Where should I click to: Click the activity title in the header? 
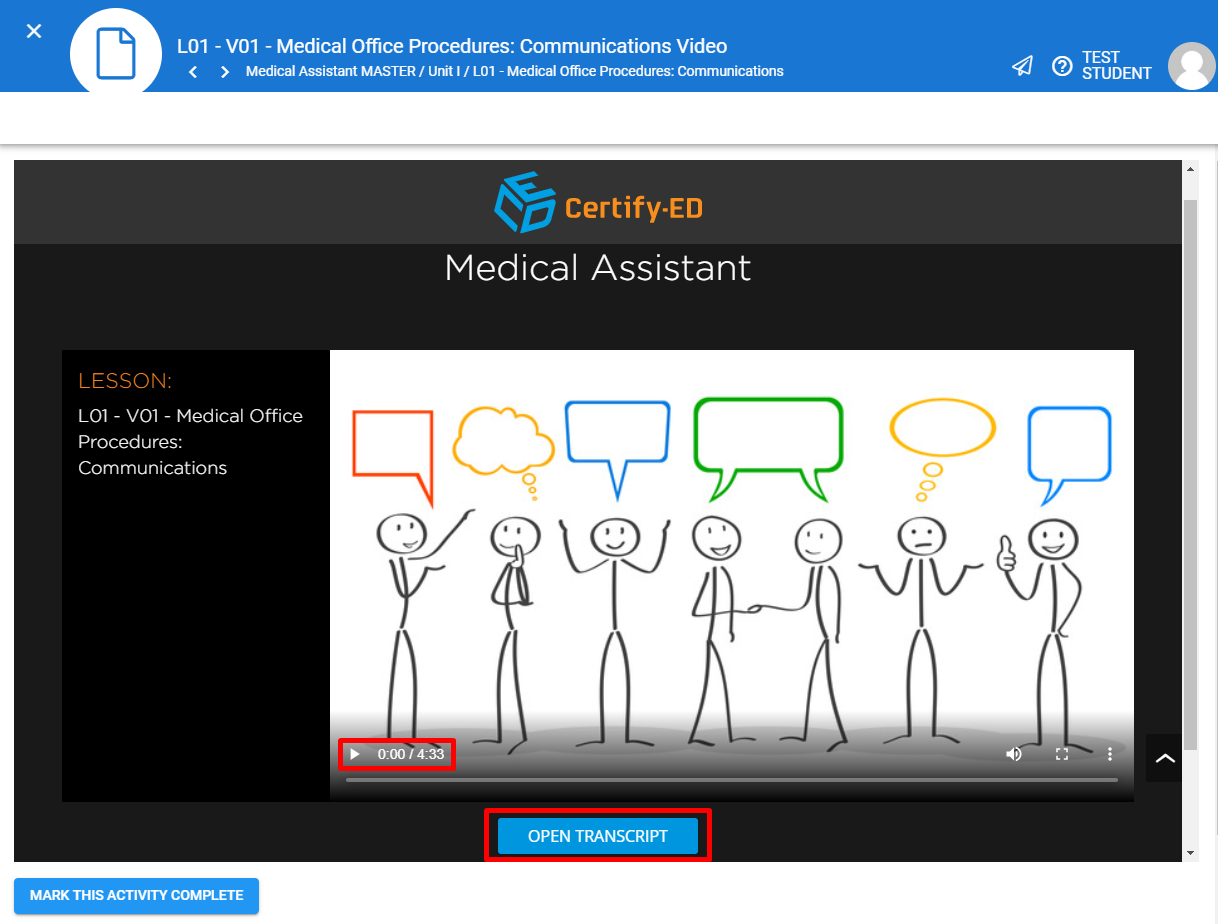coord(452,46)
